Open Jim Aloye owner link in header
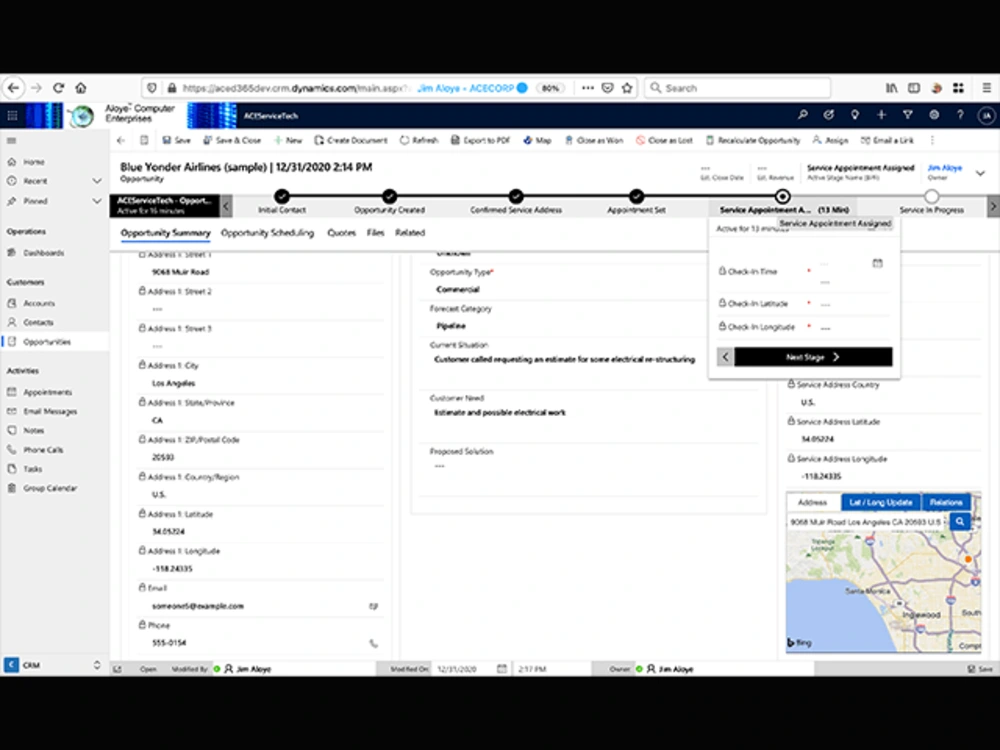Viewport: 1000px width, 750px height. tap(945, 168)
